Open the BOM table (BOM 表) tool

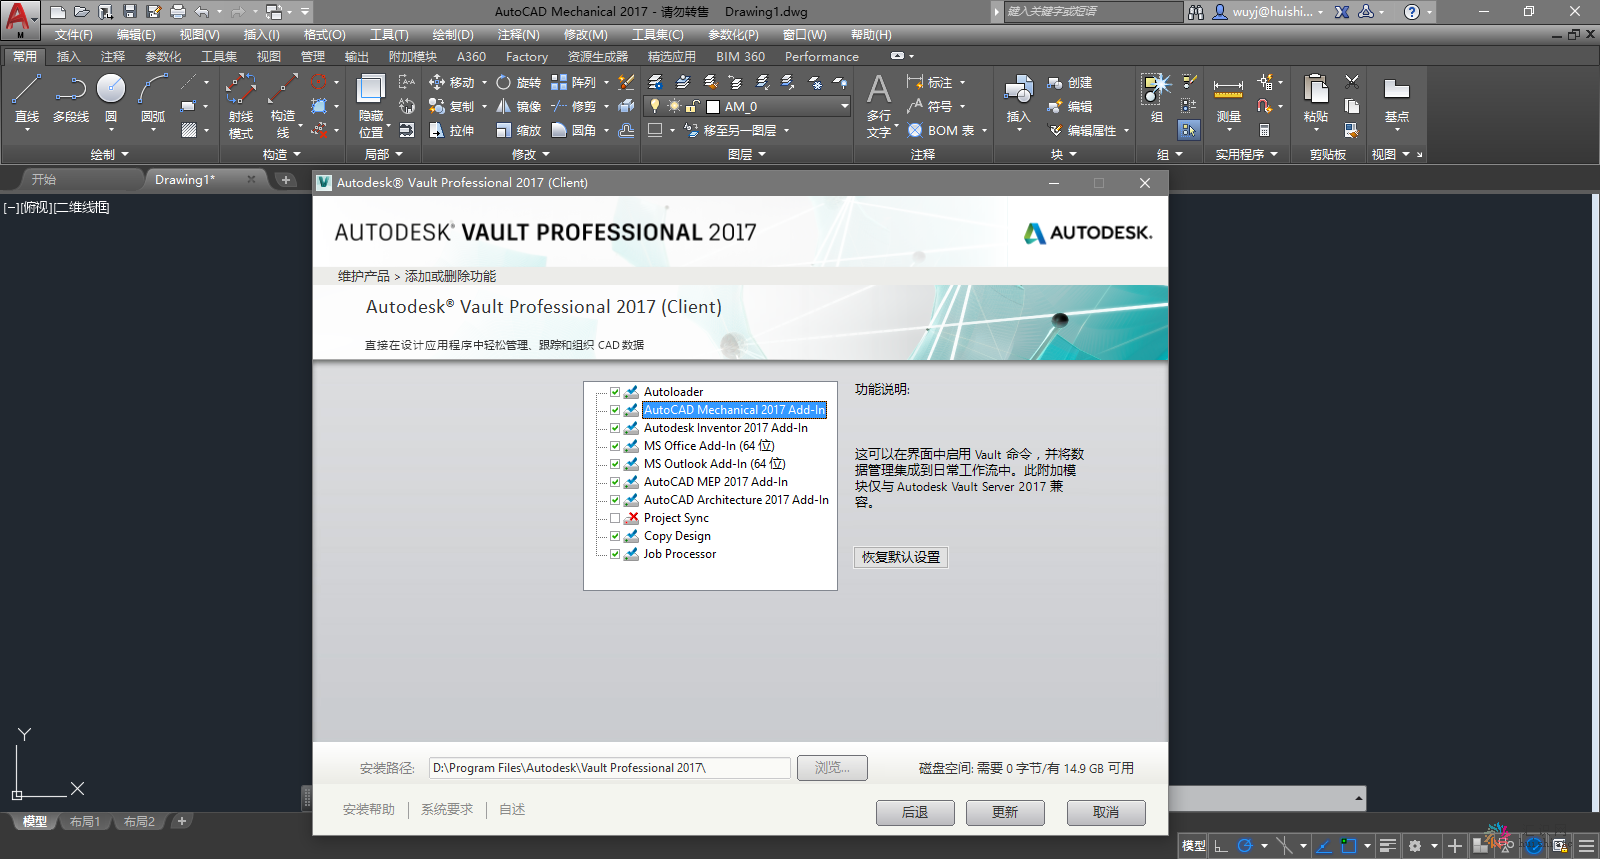click(941, 130)
